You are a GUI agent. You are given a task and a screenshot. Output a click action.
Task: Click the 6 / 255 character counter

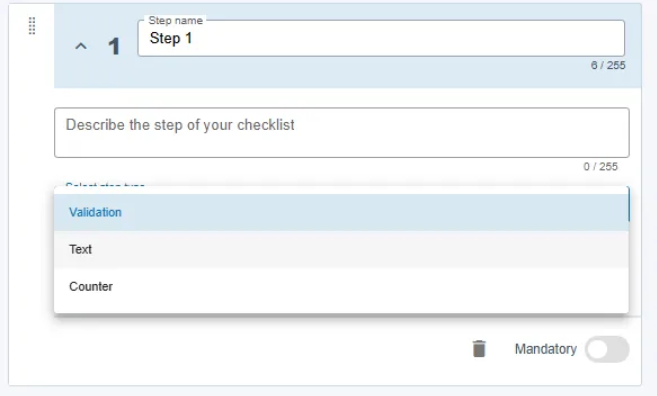pyautogui.click(x=608, y=65)
